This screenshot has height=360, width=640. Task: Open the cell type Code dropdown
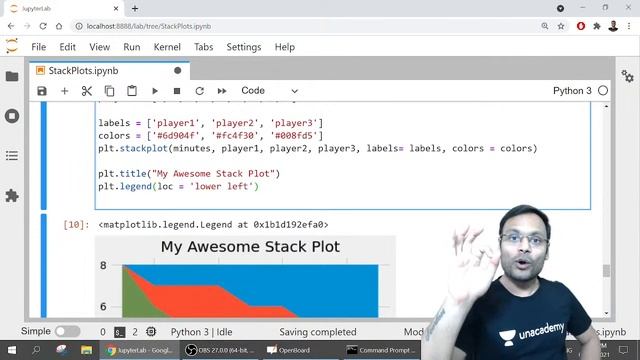click(x=269, y=91)
